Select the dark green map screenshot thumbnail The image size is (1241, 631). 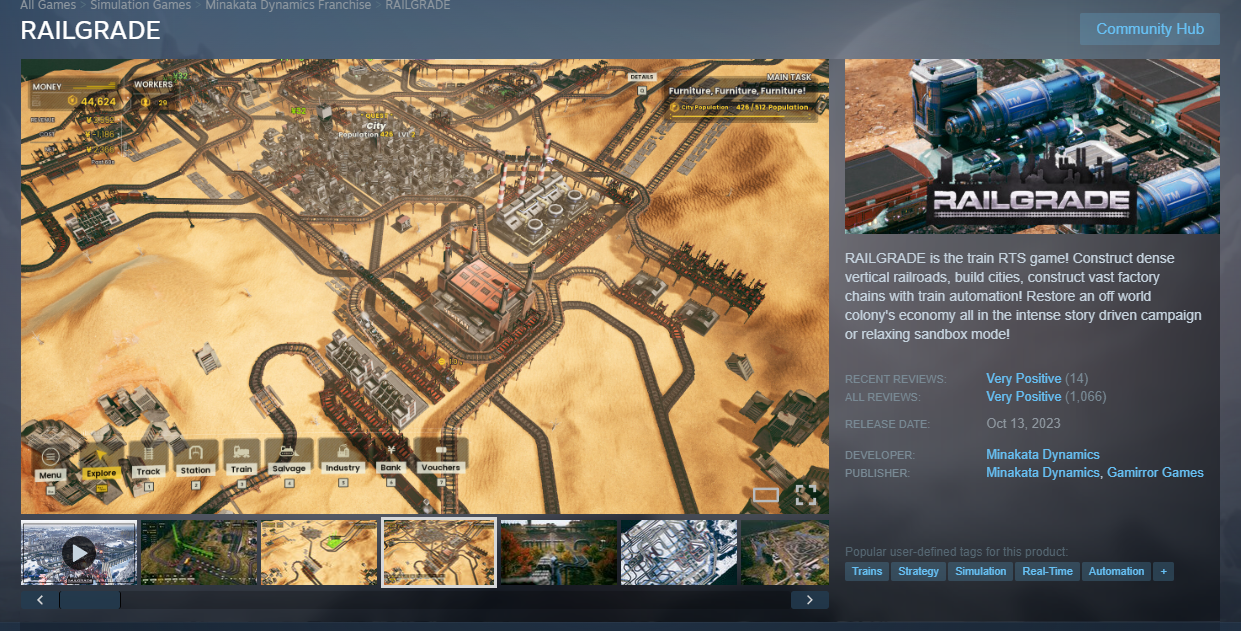pyautogui.click(x=199, y=552)
